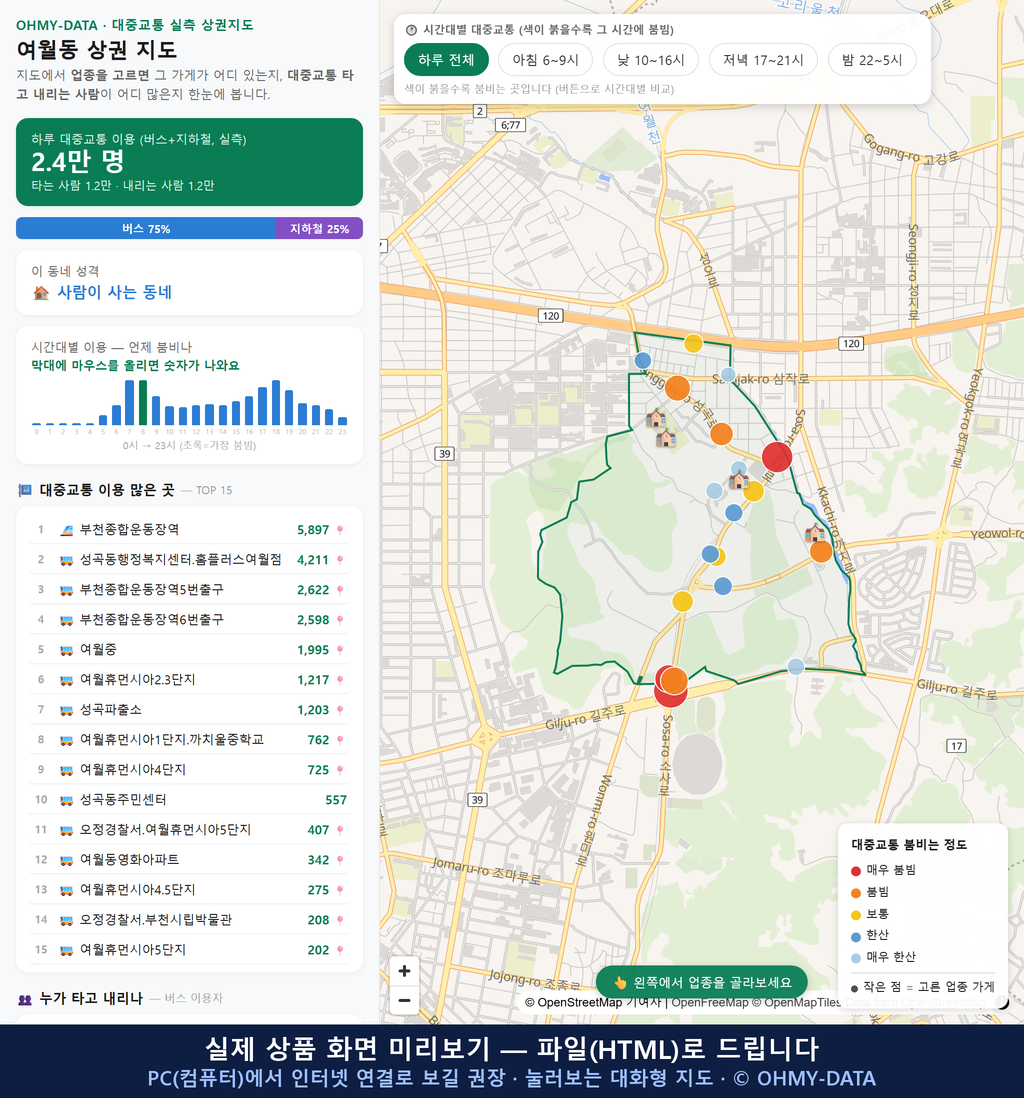
Task: Select 여월휴먼시아5단지 row with 202
Action: [189, 950]
